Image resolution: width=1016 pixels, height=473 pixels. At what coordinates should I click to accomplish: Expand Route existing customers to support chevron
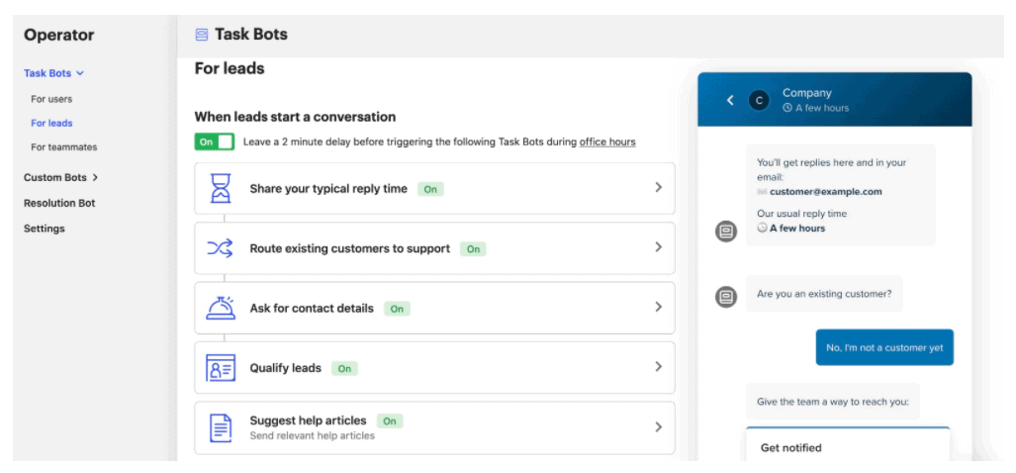tap(658, 247)
